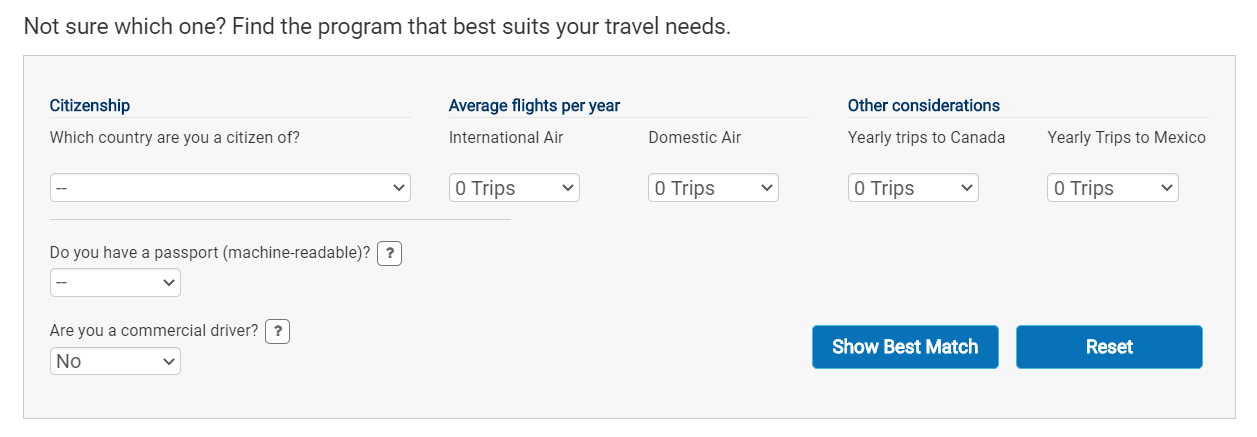Click the International Air label text

click(x=506, y=138)
